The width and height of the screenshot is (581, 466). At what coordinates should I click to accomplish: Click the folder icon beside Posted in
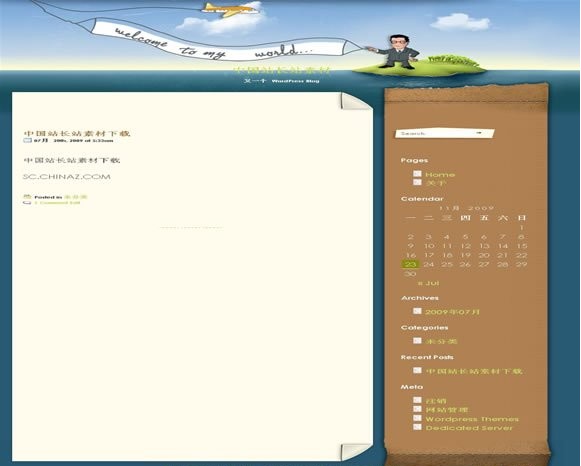(x=27, y=197)
